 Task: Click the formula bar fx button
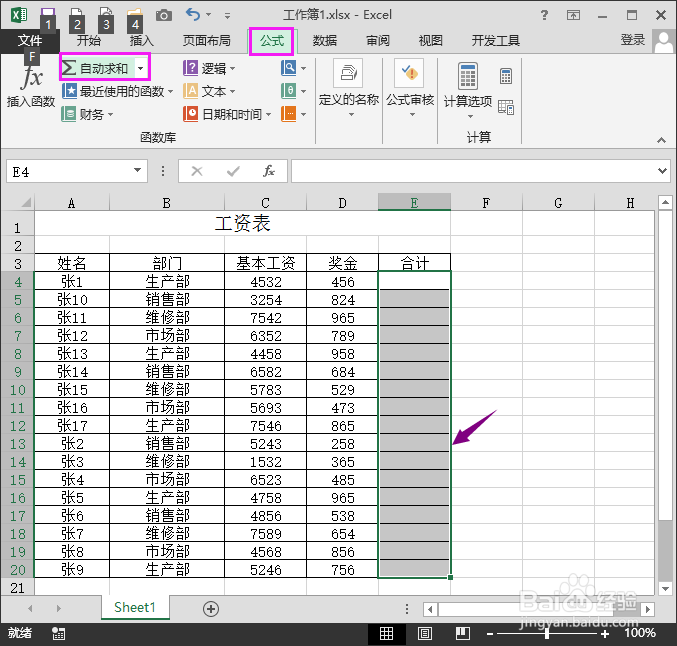[269, 171]
